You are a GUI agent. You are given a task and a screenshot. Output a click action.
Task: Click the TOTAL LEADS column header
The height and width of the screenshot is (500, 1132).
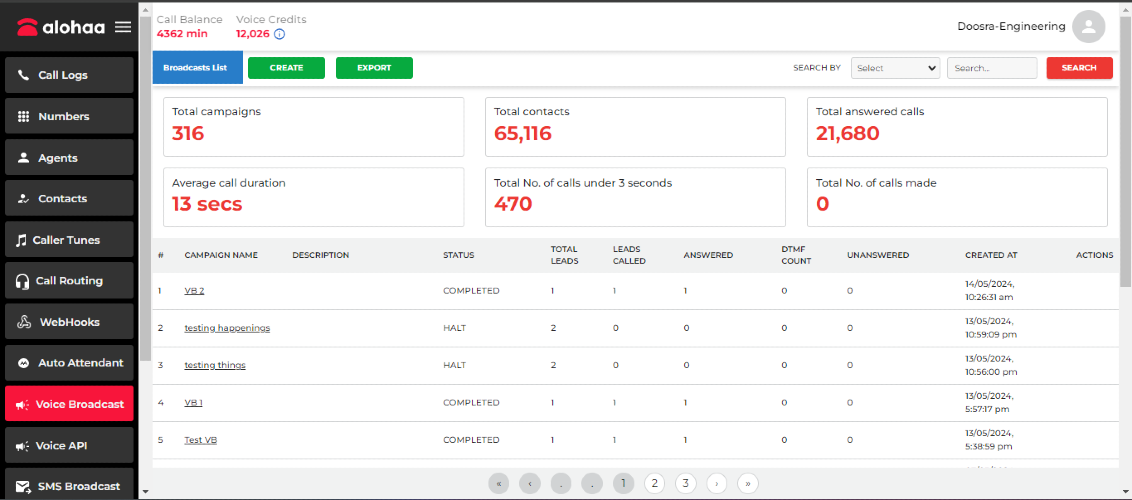(565, 255)
